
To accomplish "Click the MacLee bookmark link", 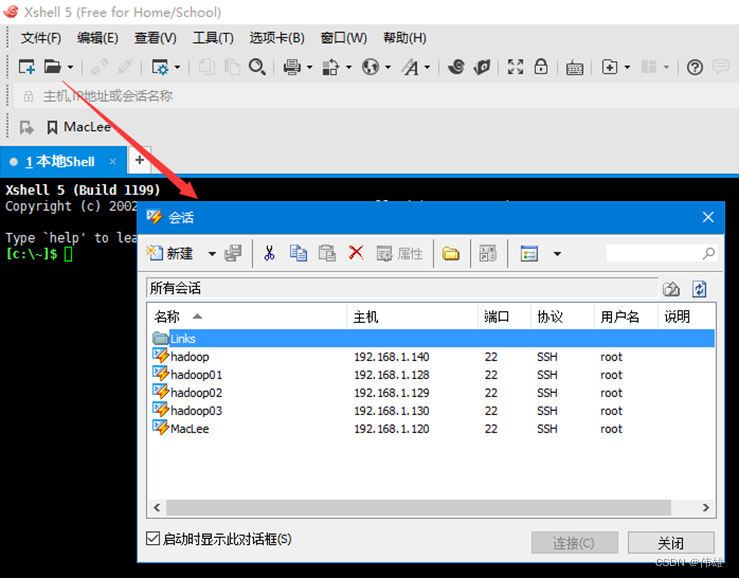I will click(x=79, y=127).
